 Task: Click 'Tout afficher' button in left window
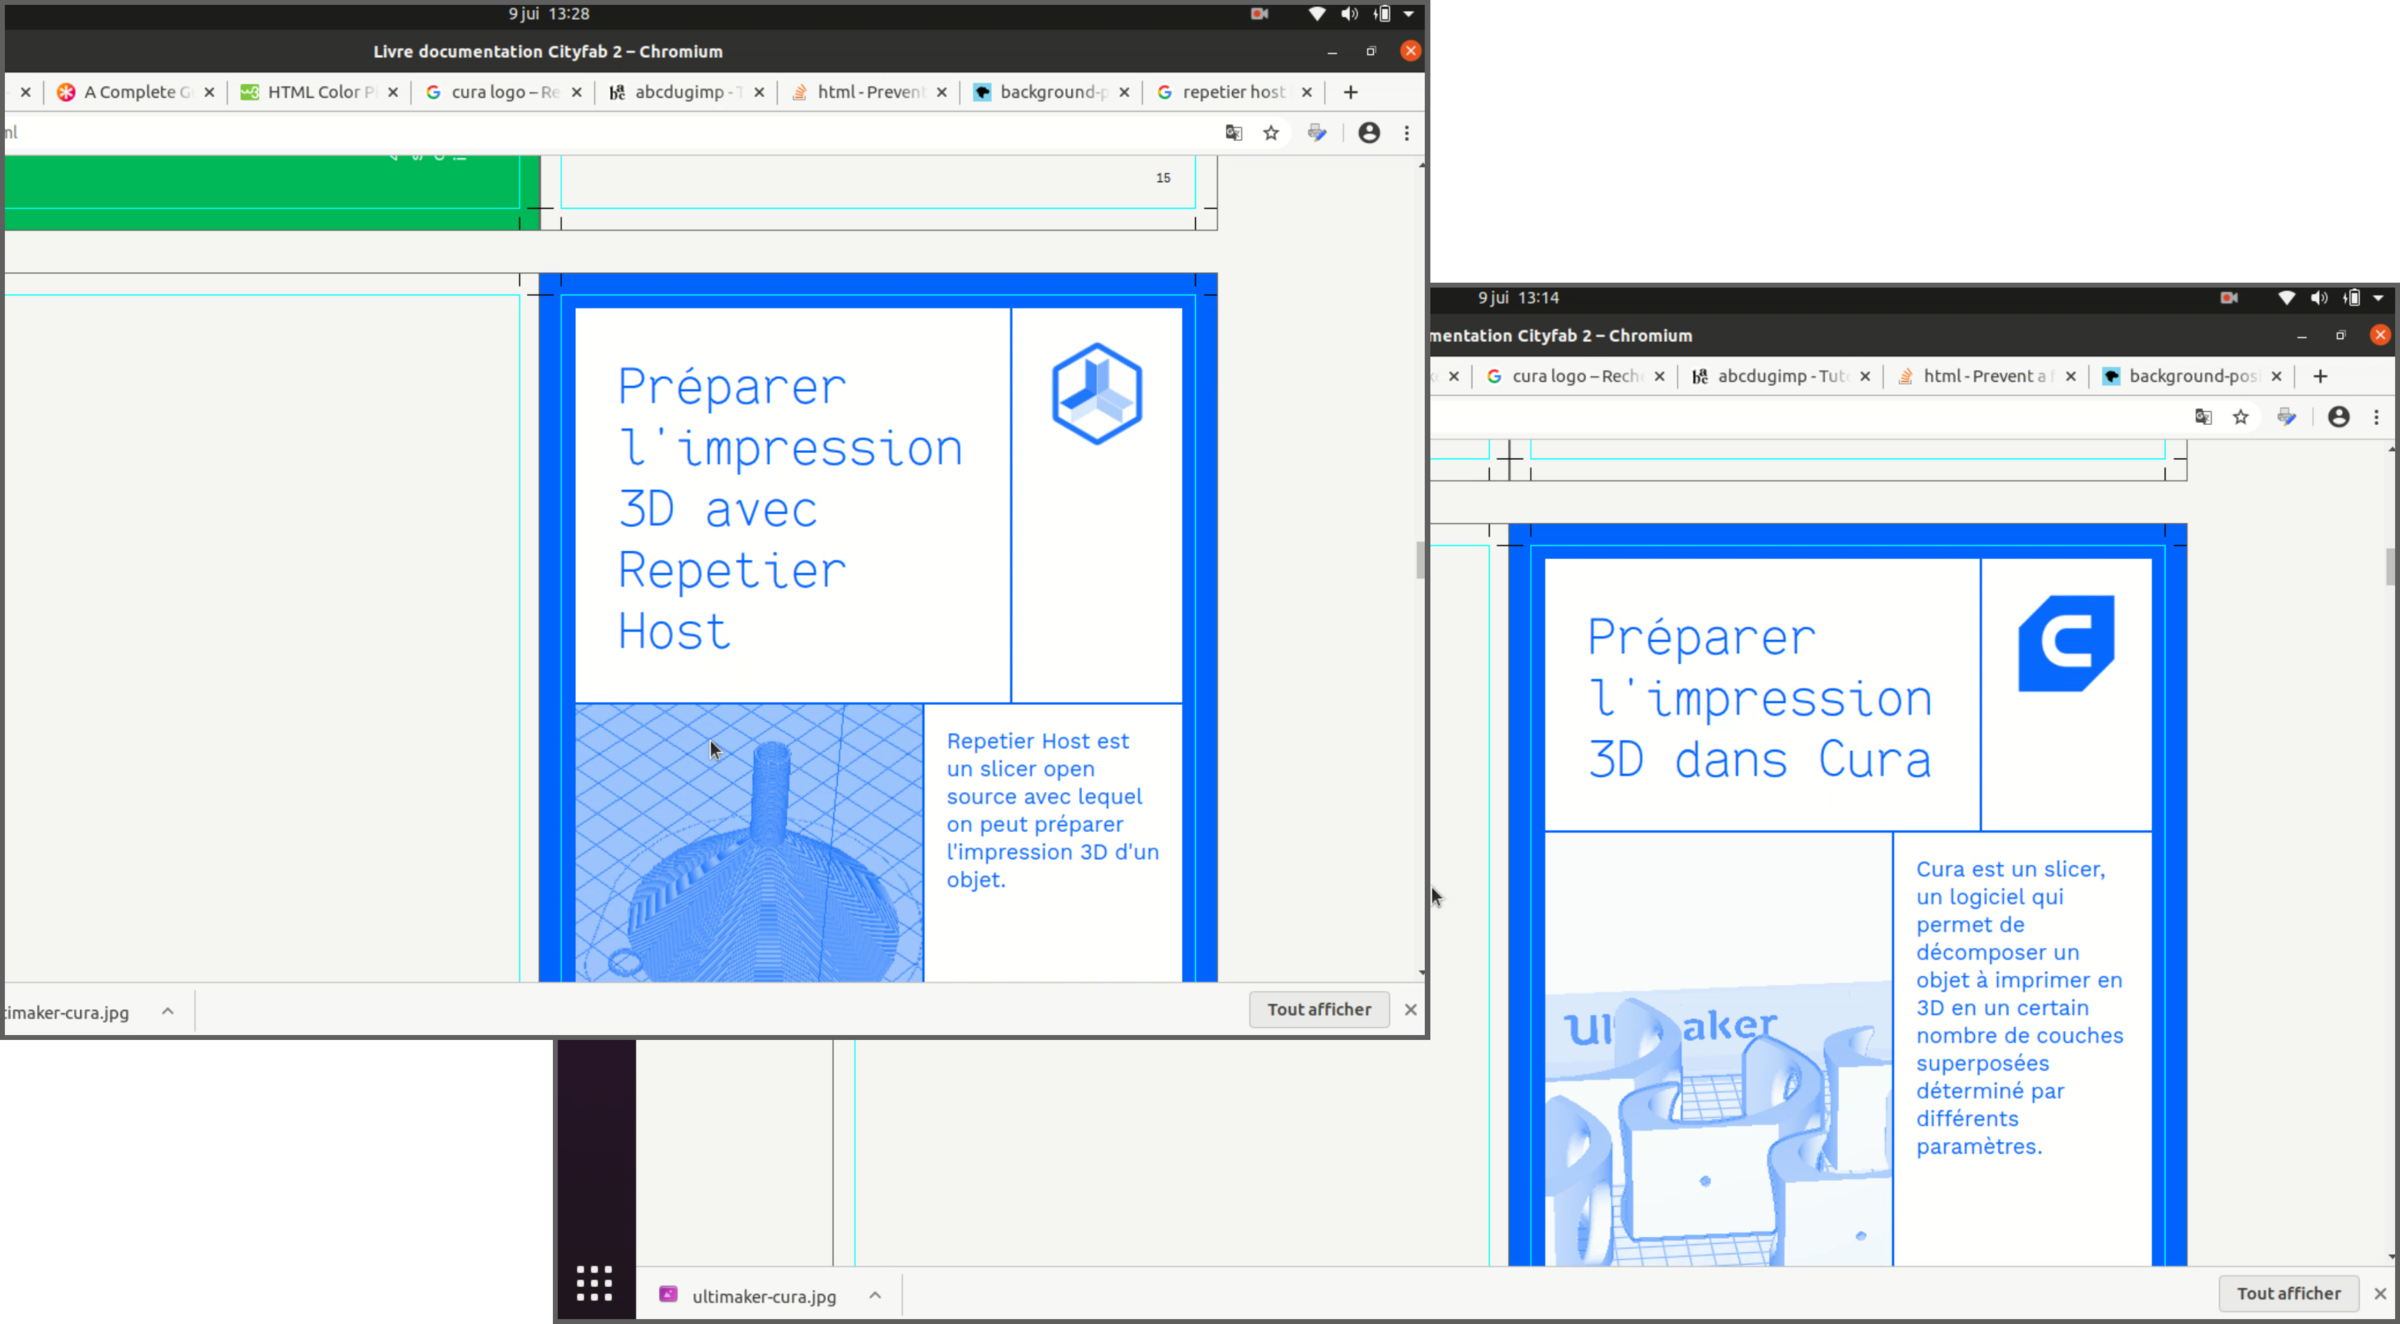(1319, 1009)
